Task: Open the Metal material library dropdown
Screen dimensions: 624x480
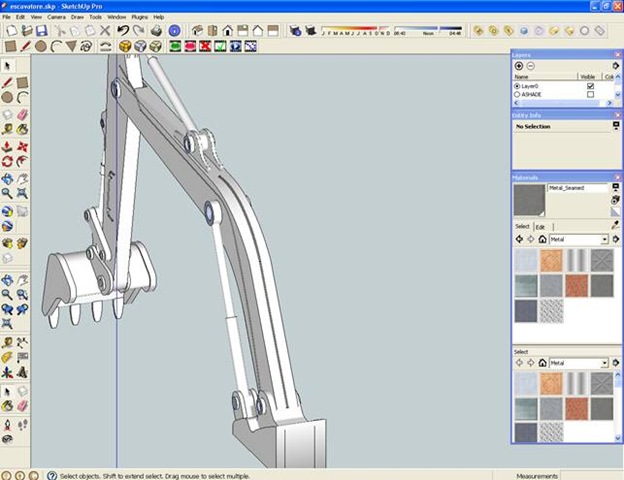Action: click(x=606, y=240)
